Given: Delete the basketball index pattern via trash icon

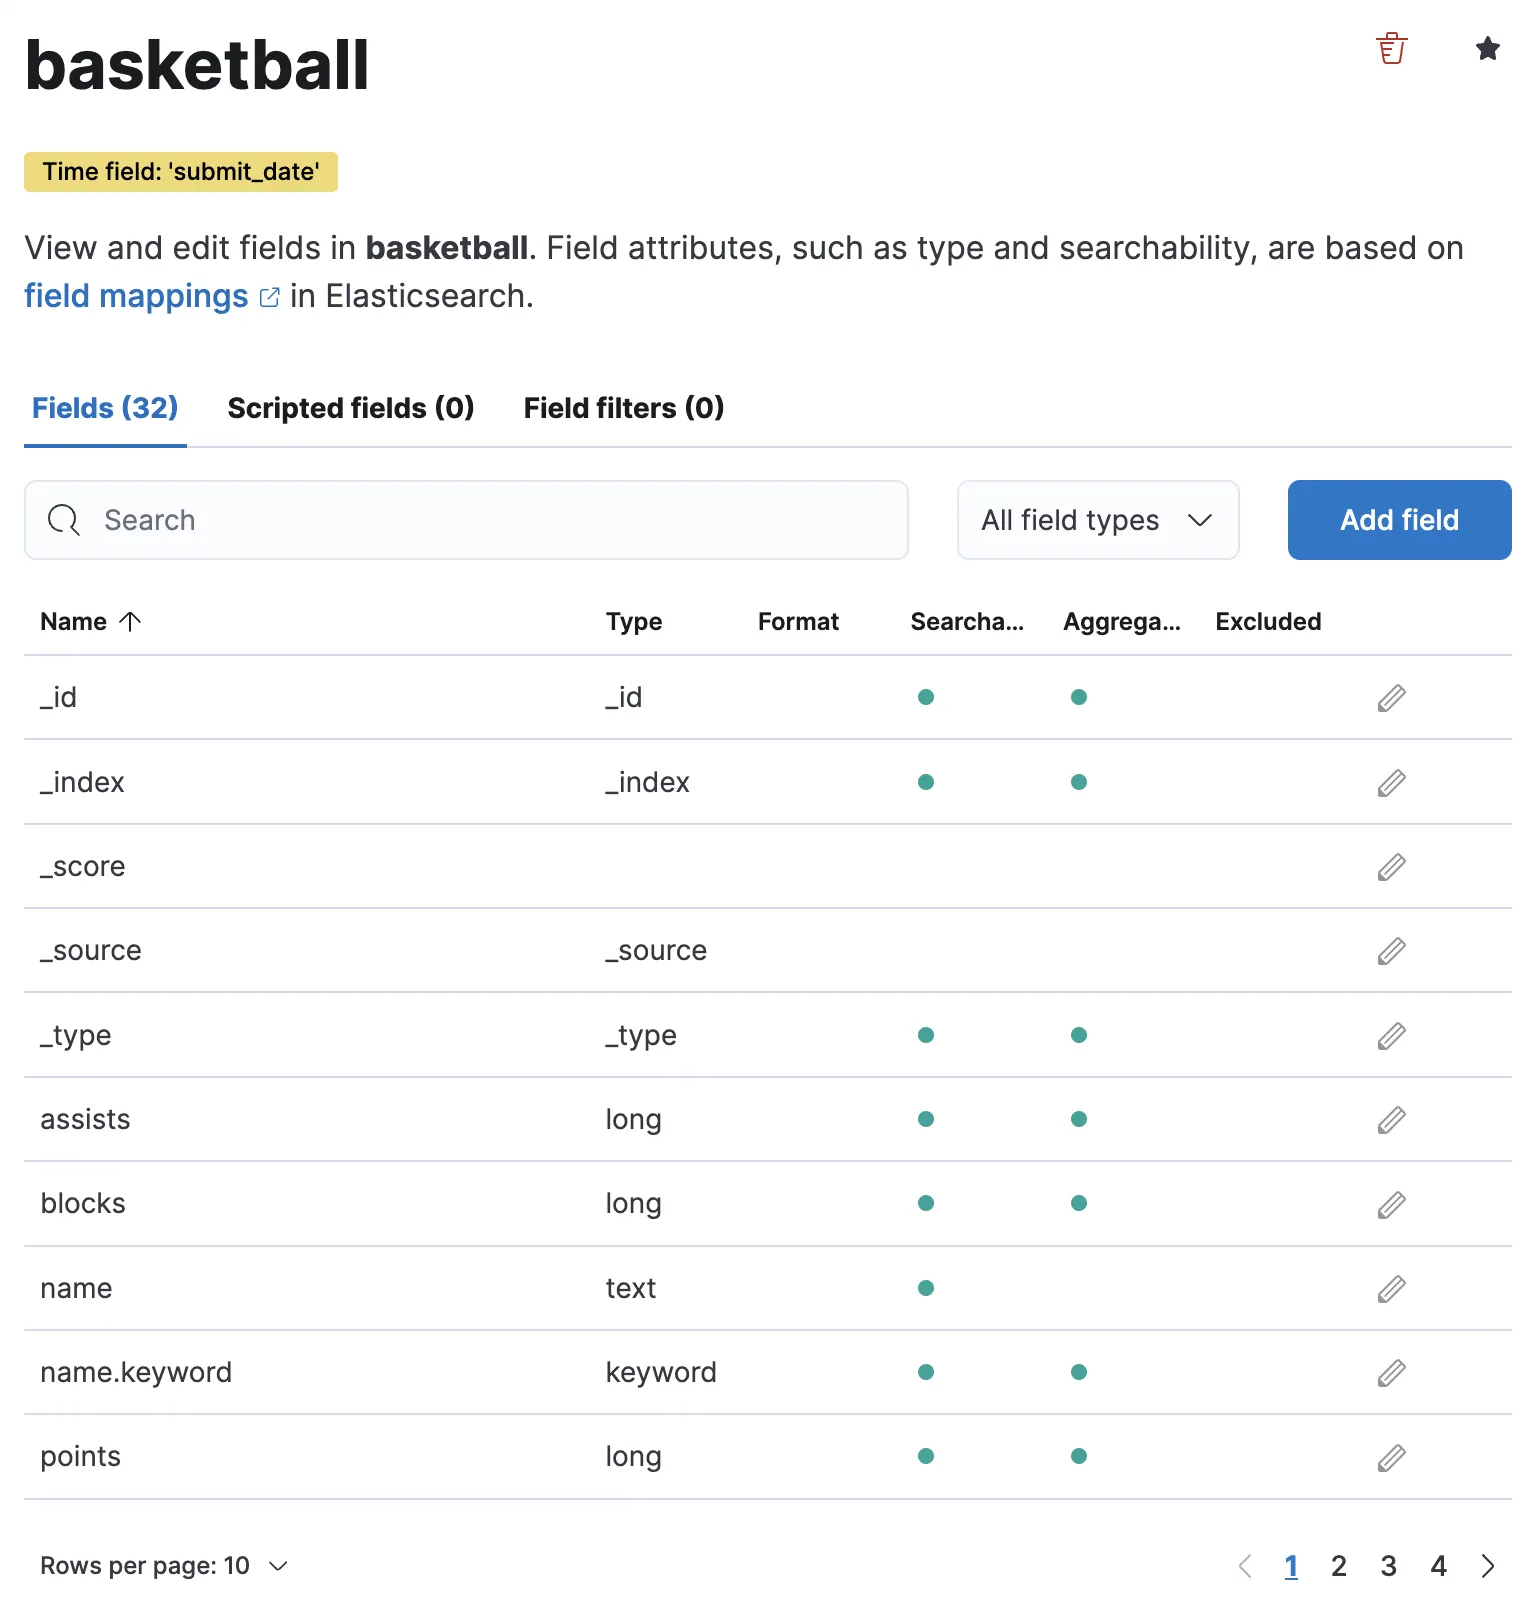Looking at the screenshot, I should click(1391, 49).
